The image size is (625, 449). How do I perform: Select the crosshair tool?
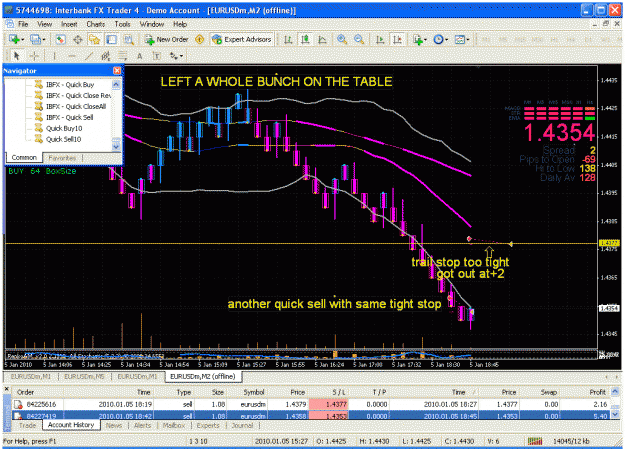pos(34,56)
